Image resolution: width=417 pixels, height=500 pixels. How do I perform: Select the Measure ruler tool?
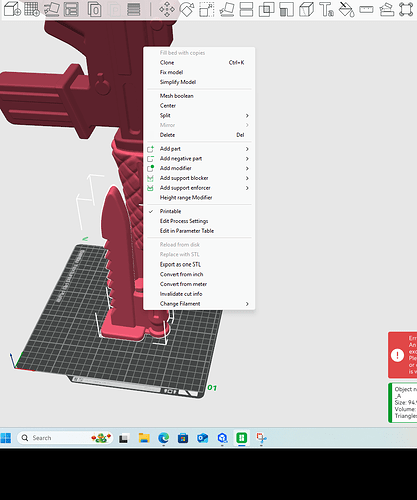(x=366, y=9)
